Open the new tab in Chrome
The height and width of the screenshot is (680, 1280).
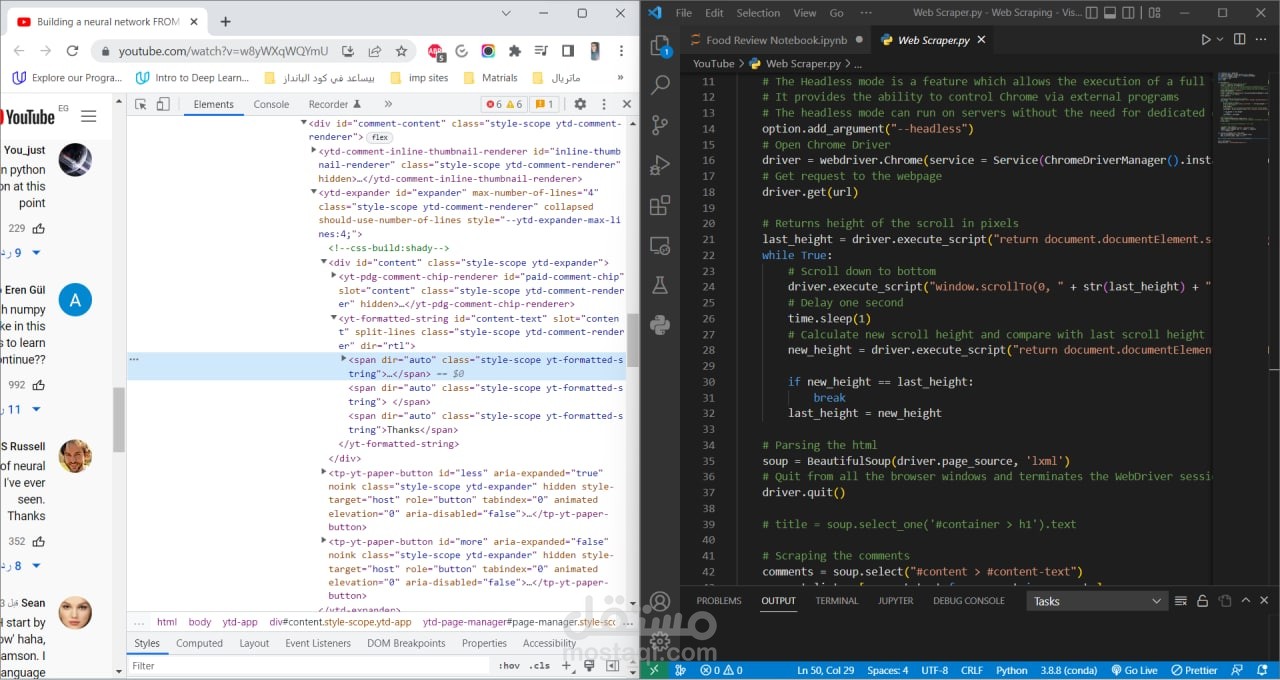click(225, 21)
